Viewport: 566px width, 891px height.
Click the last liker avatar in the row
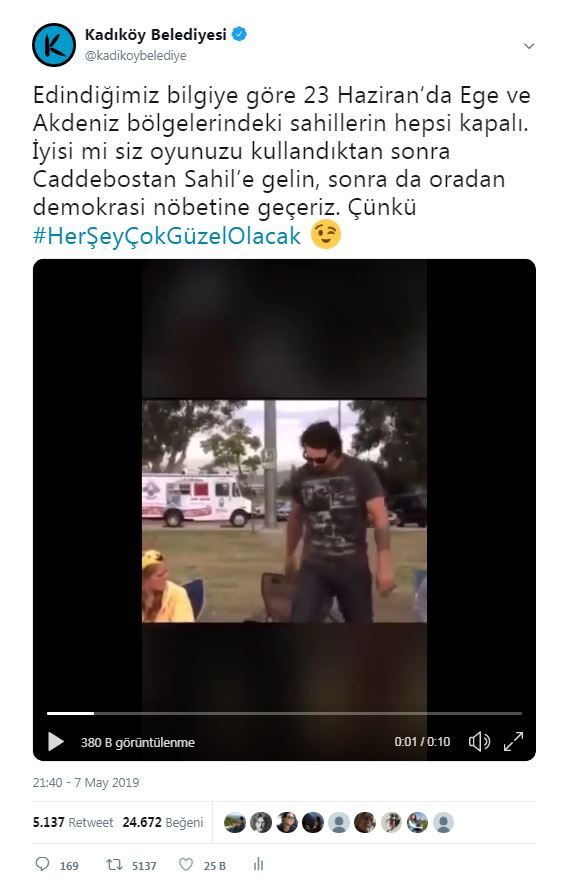click(x=443, y=822)
